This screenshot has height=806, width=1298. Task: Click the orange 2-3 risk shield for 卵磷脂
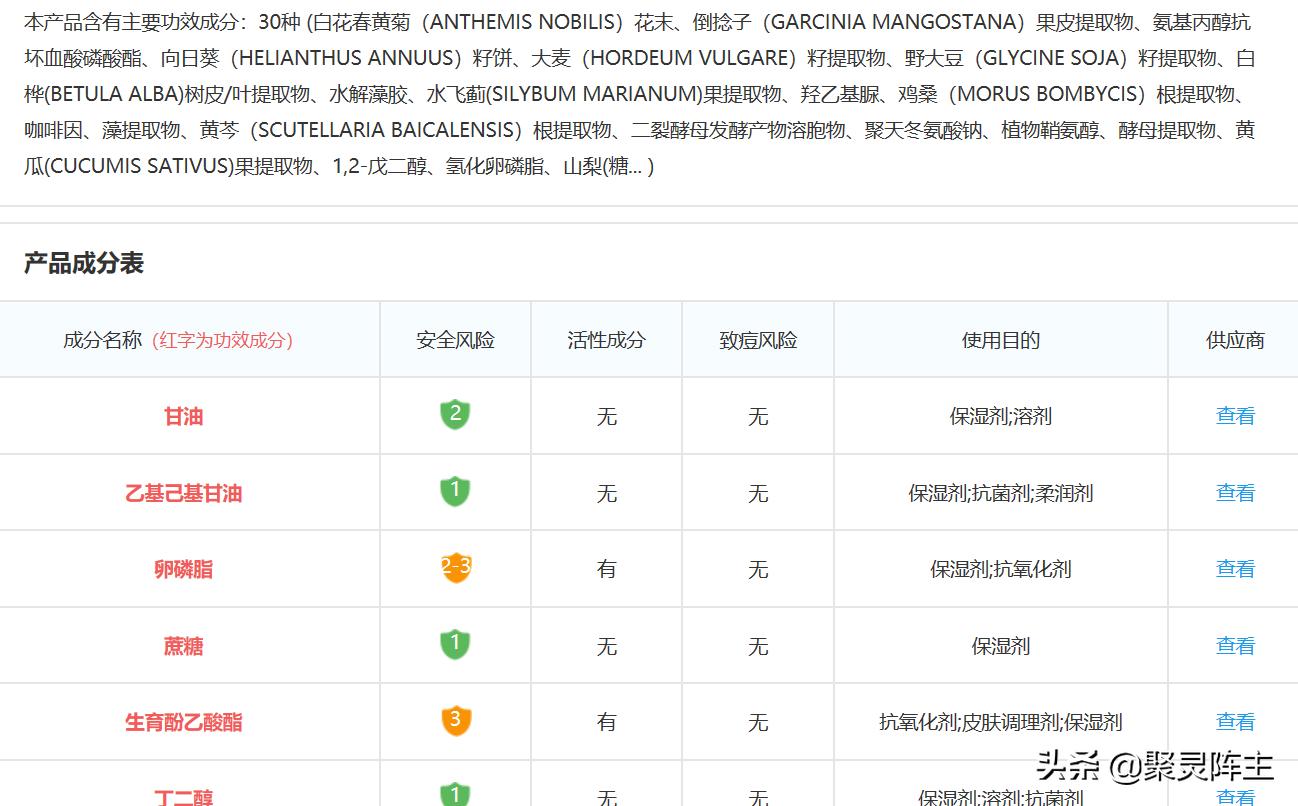point(455,568)
